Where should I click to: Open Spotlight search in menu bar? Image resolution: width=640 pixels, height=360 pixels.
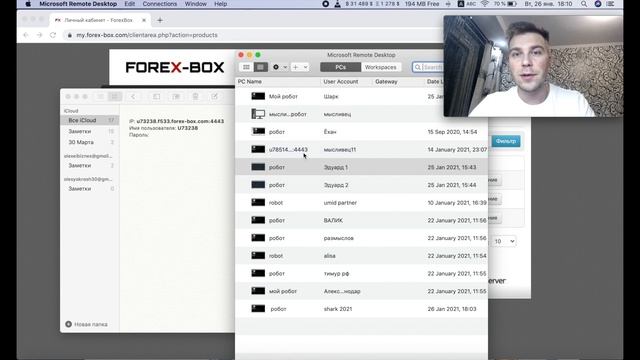(x=584, y=4)
